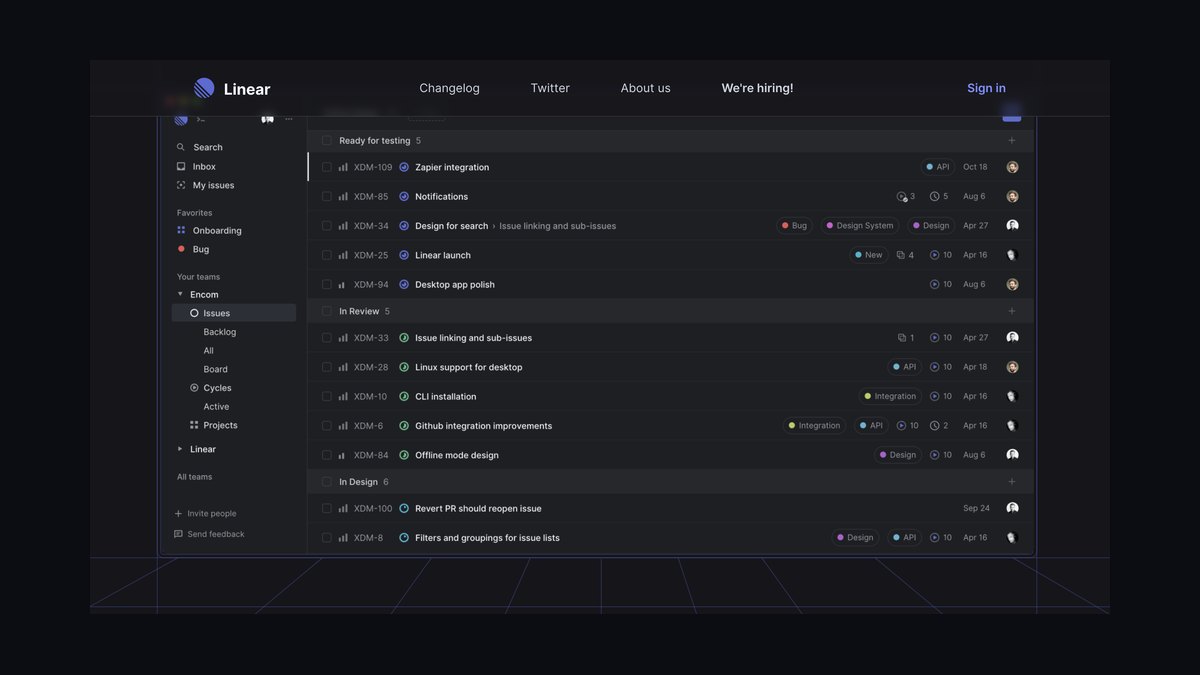The width and height of the screenshot is (1200, 675).
Task: Click parent issue Issue linking and sub-issues on XDM-34
Action: (557, 226)
